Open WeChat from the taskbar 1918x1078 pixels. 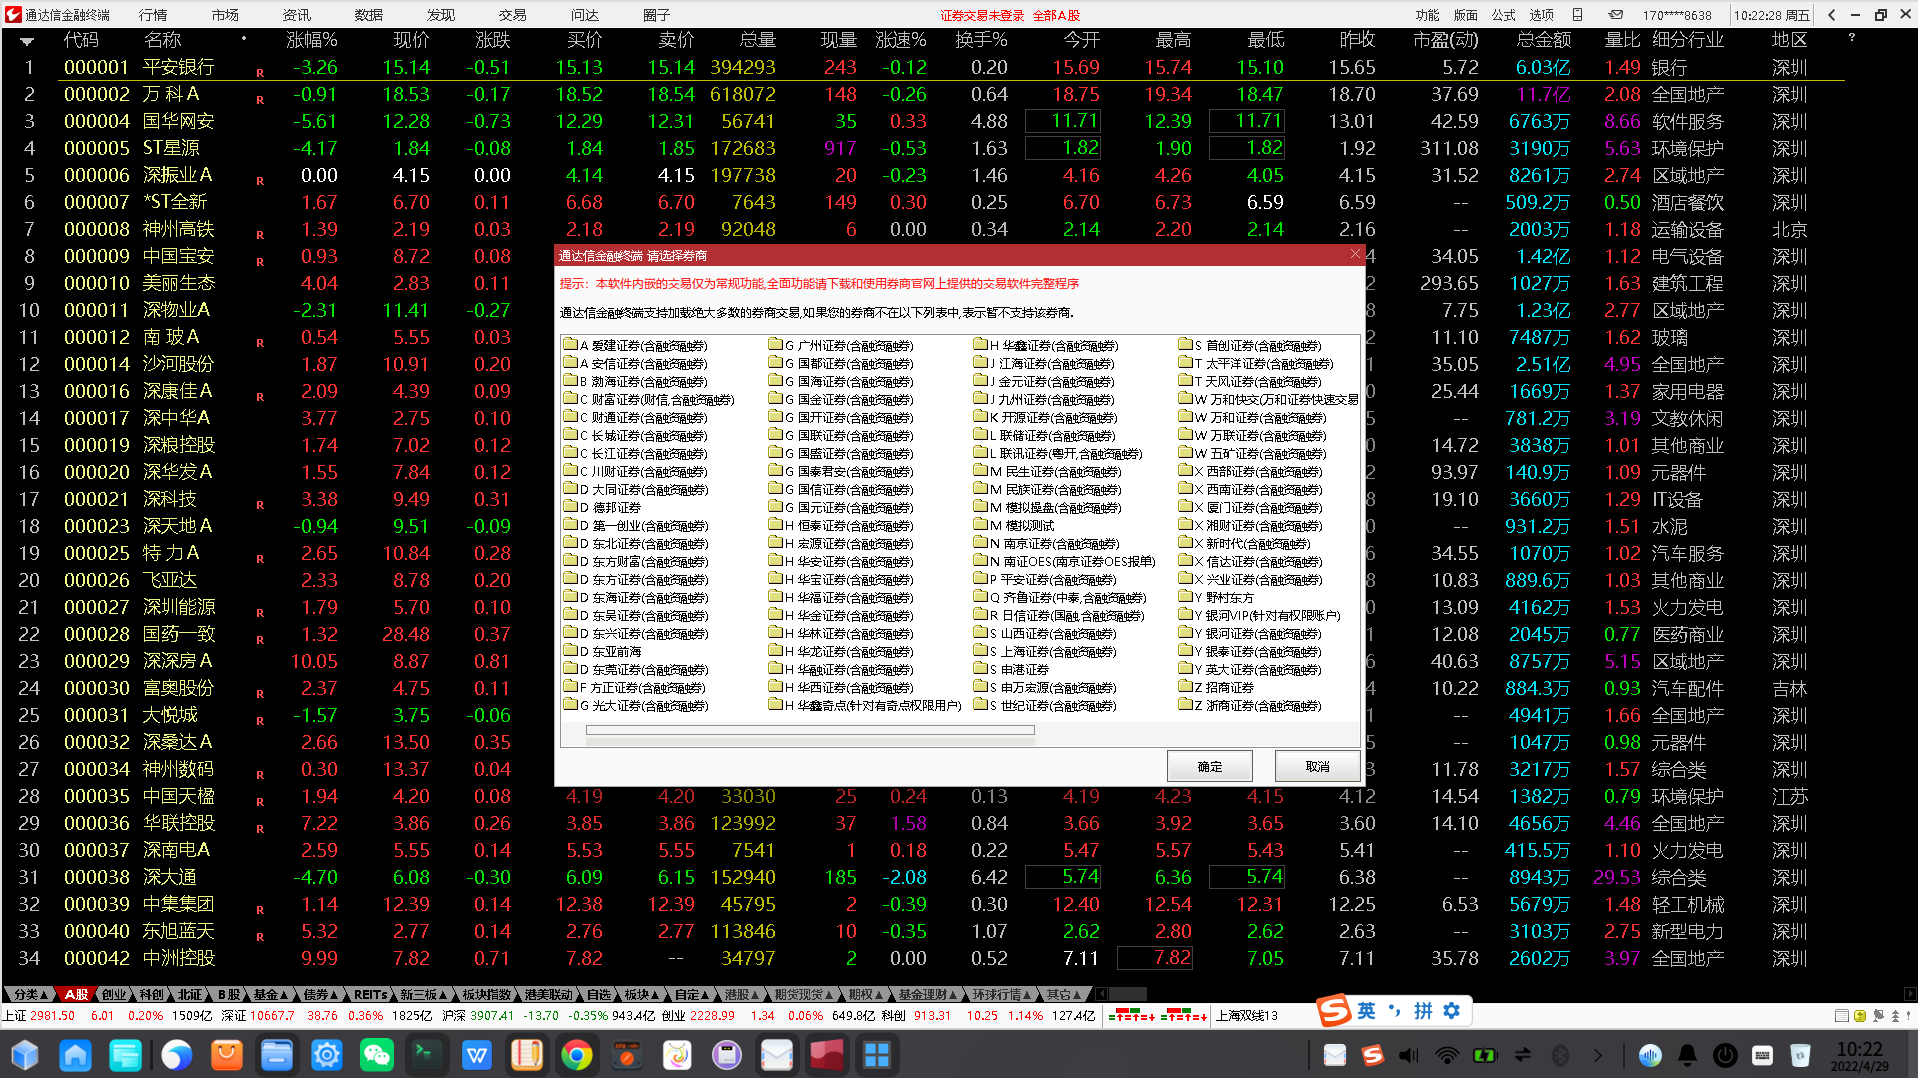[x=377, y=1055]
